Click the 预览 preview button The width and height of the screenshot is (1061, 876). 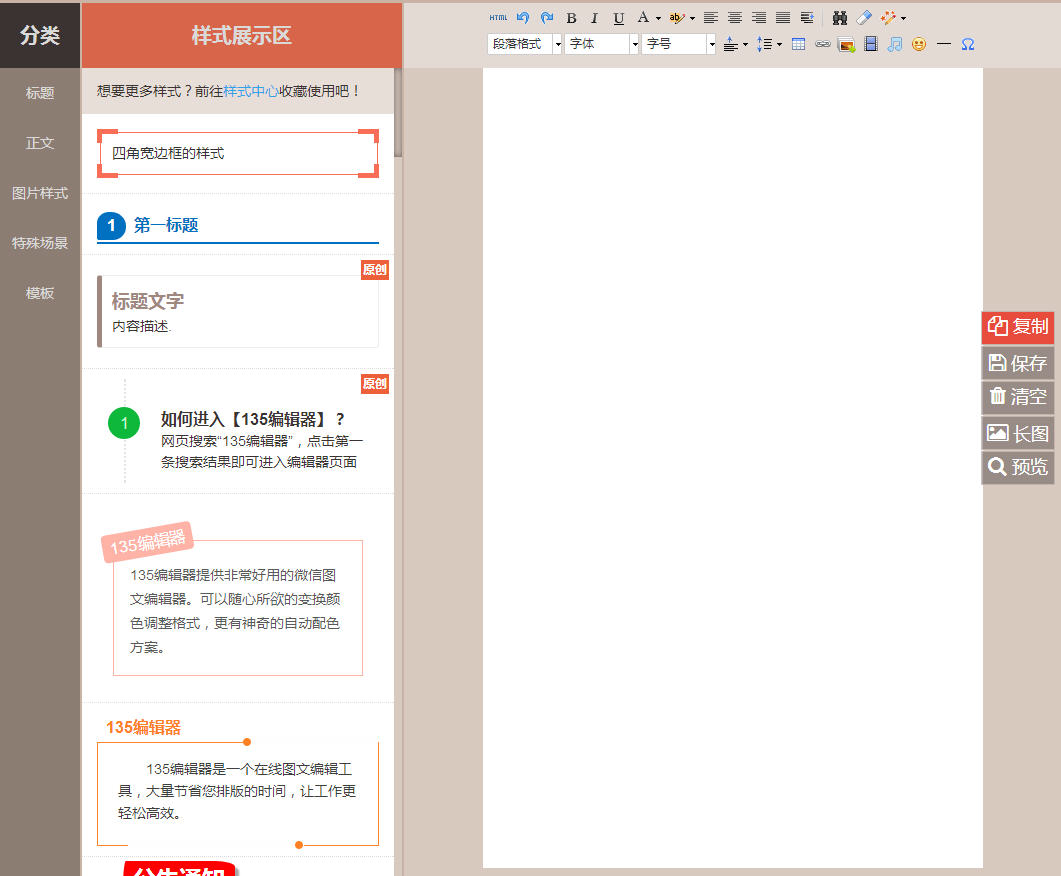[1017, 467]
